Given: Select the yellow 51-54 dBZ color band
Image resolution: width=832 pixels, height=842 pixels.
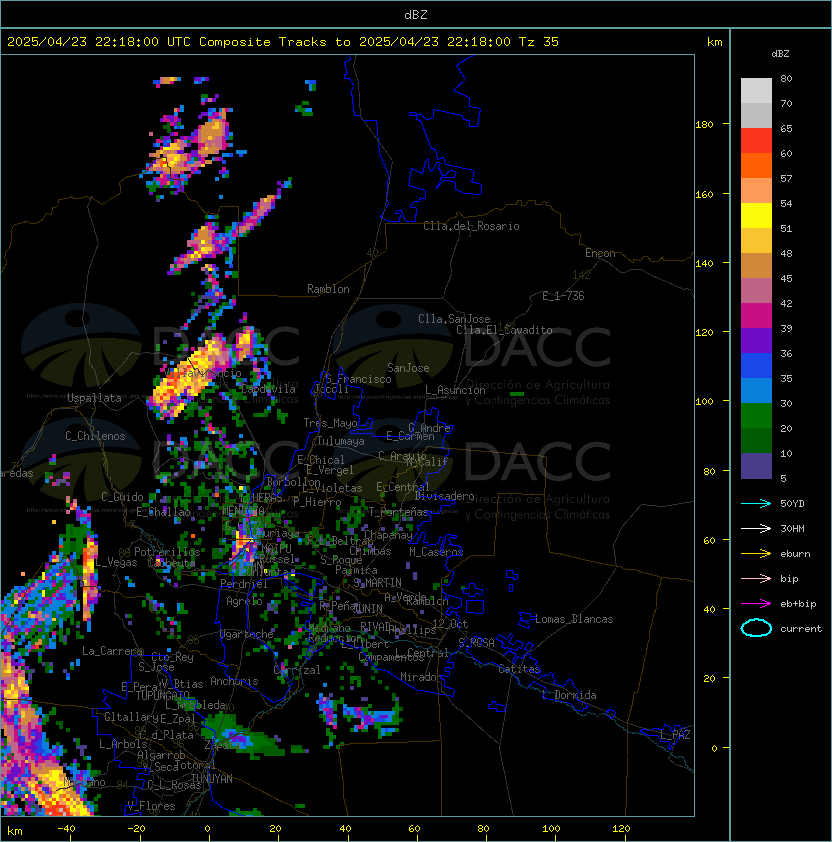Looking at the screenshot, I should (x=756, y=216).
